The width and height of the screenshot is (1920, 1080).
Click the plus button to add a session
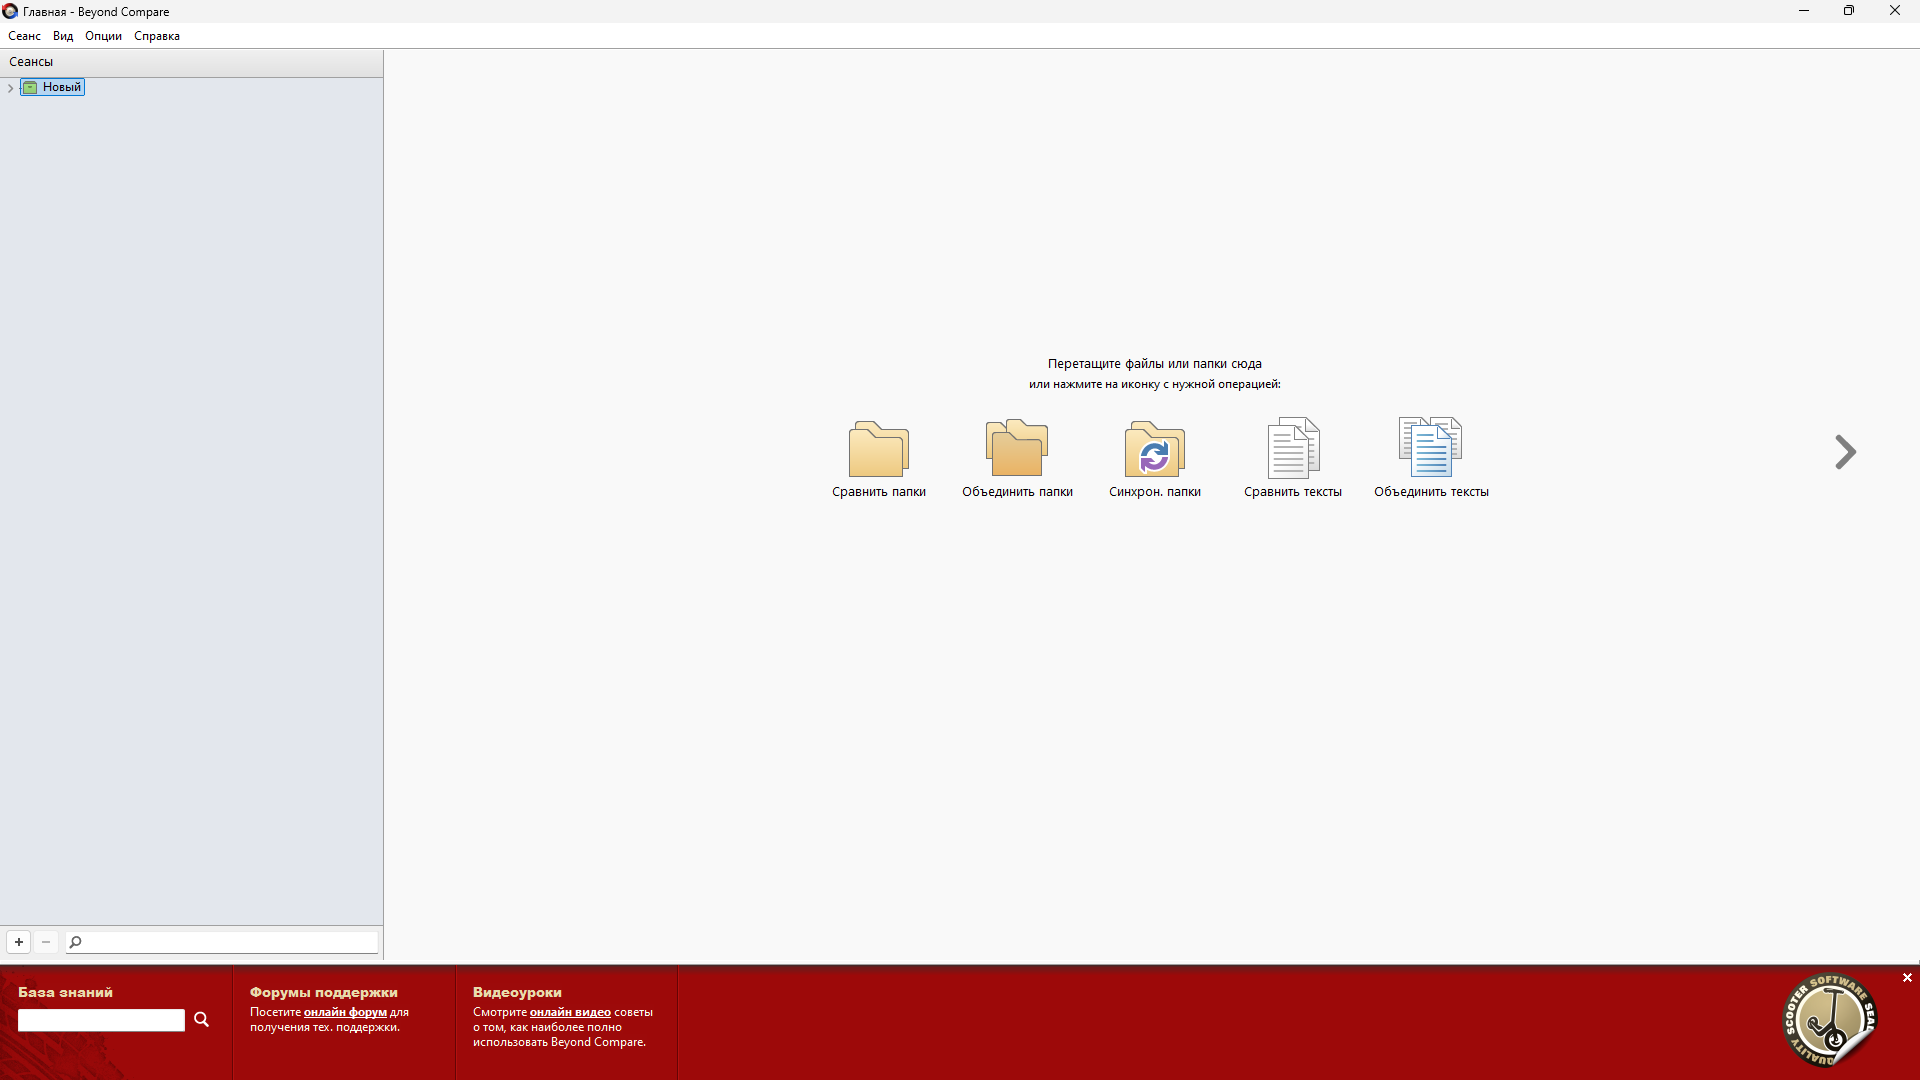coord(19,942)
